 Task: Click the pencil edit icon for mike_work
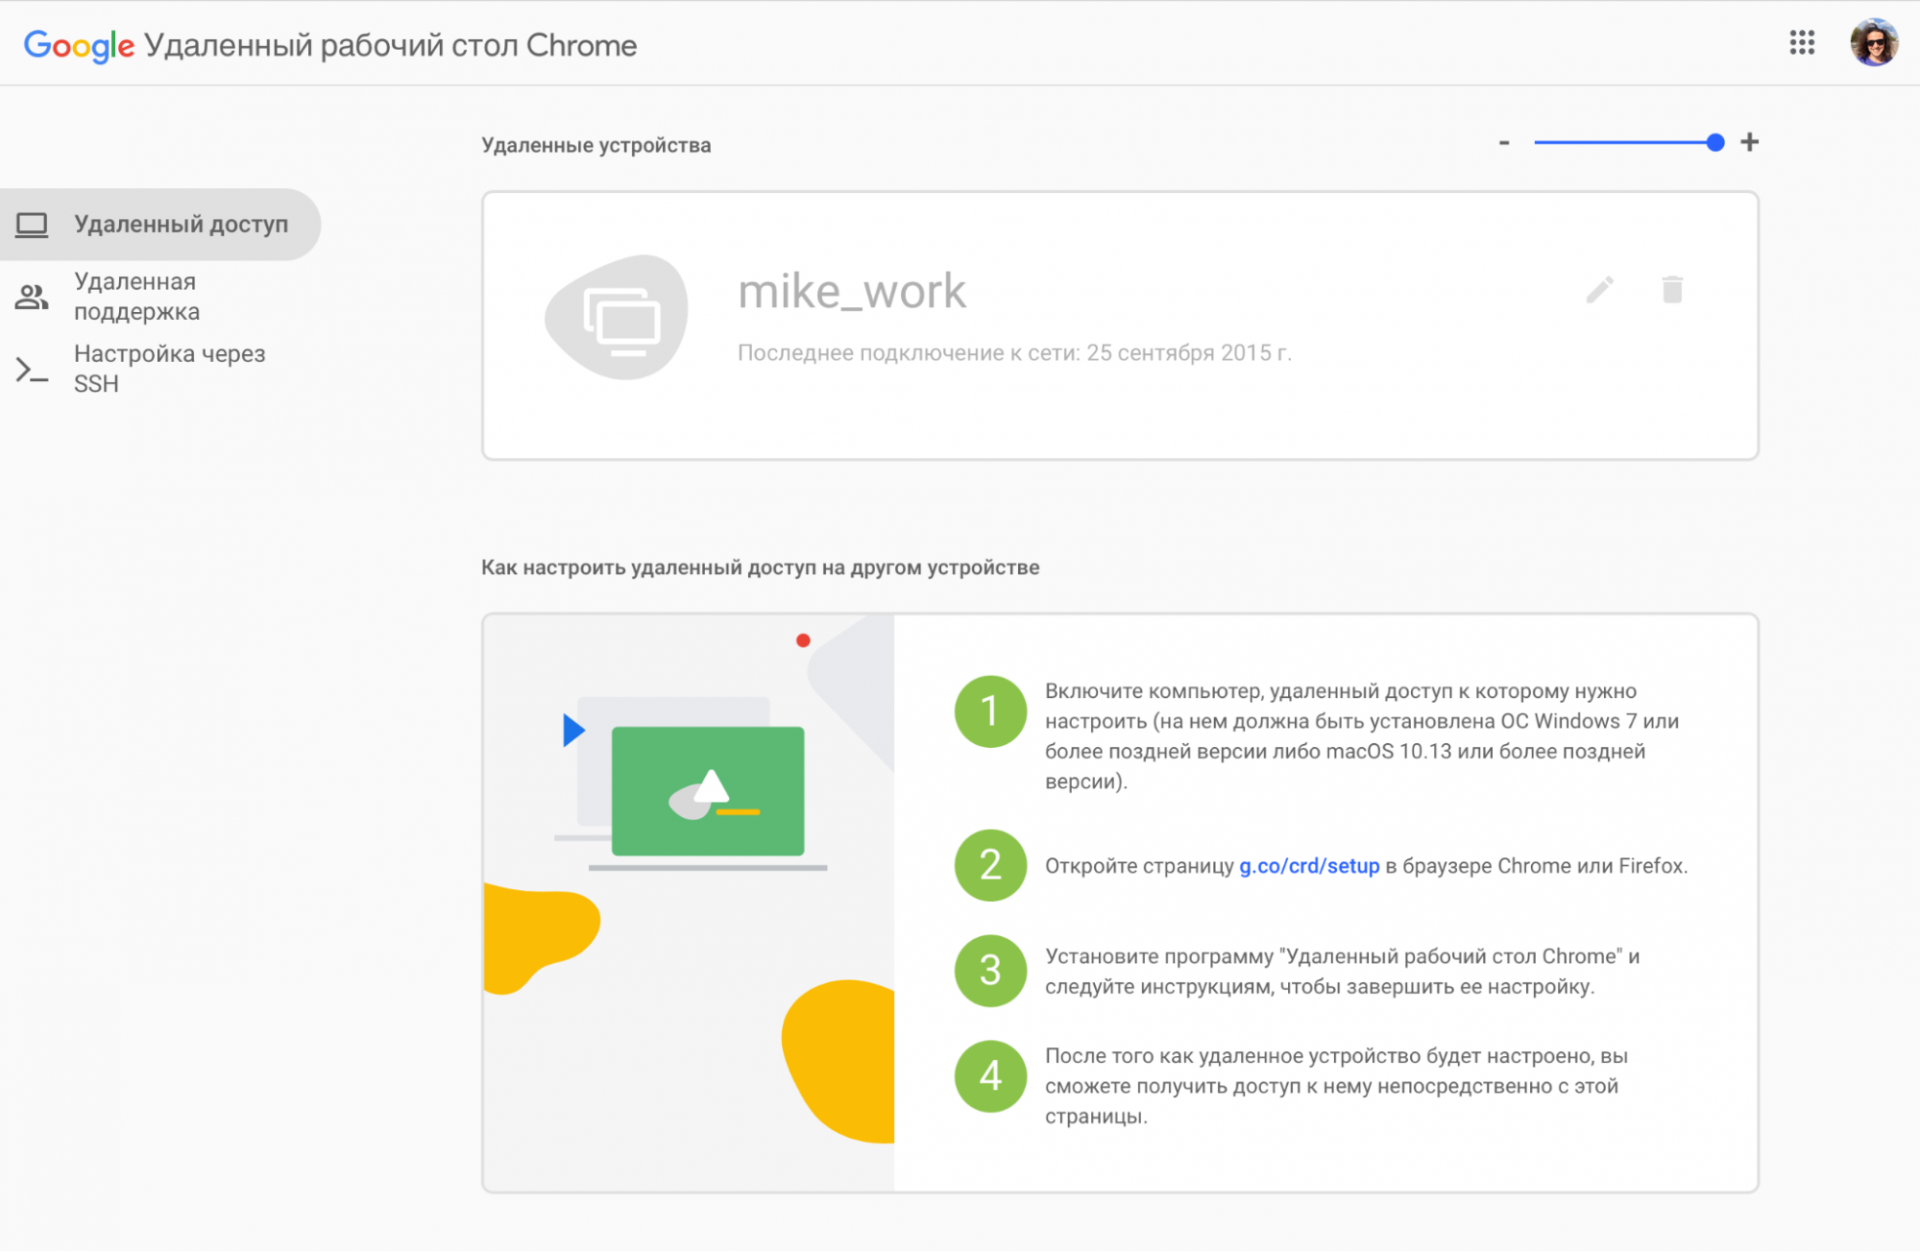coord(1599,290)
